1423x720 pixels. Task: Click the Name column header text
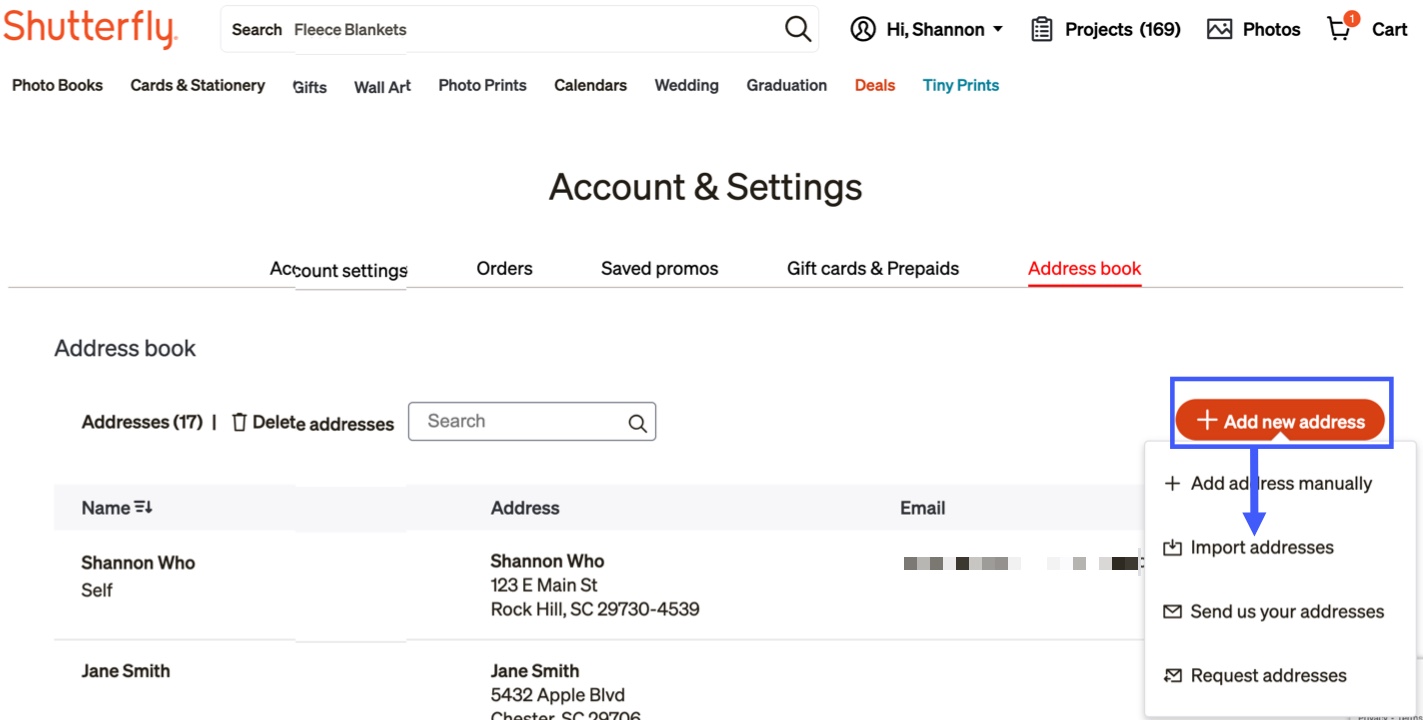[106, 507]
